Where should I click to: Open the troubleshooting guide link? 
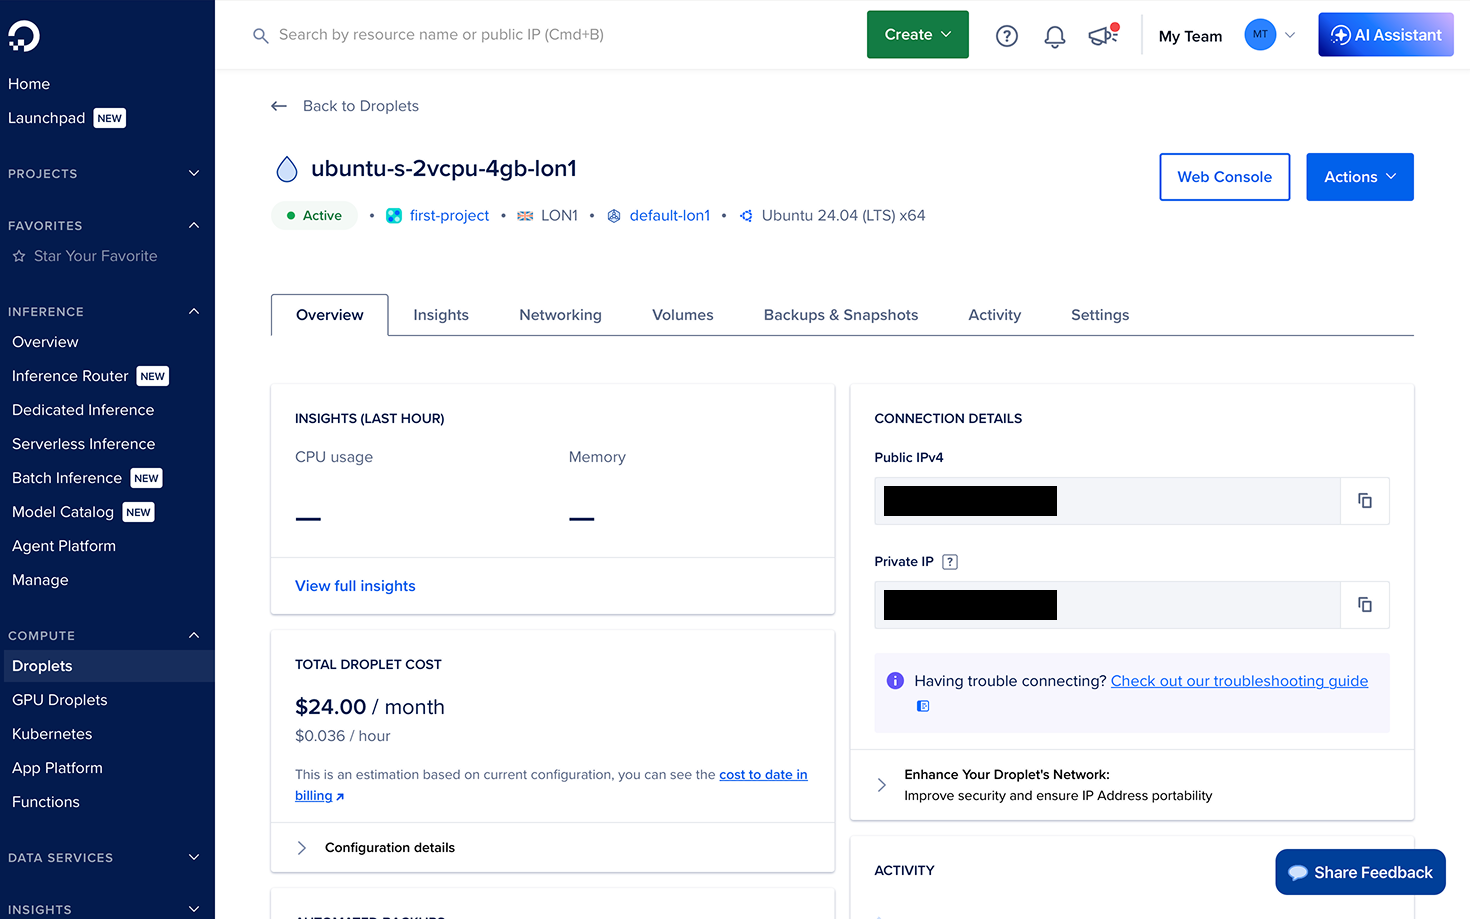point(1240,681)
